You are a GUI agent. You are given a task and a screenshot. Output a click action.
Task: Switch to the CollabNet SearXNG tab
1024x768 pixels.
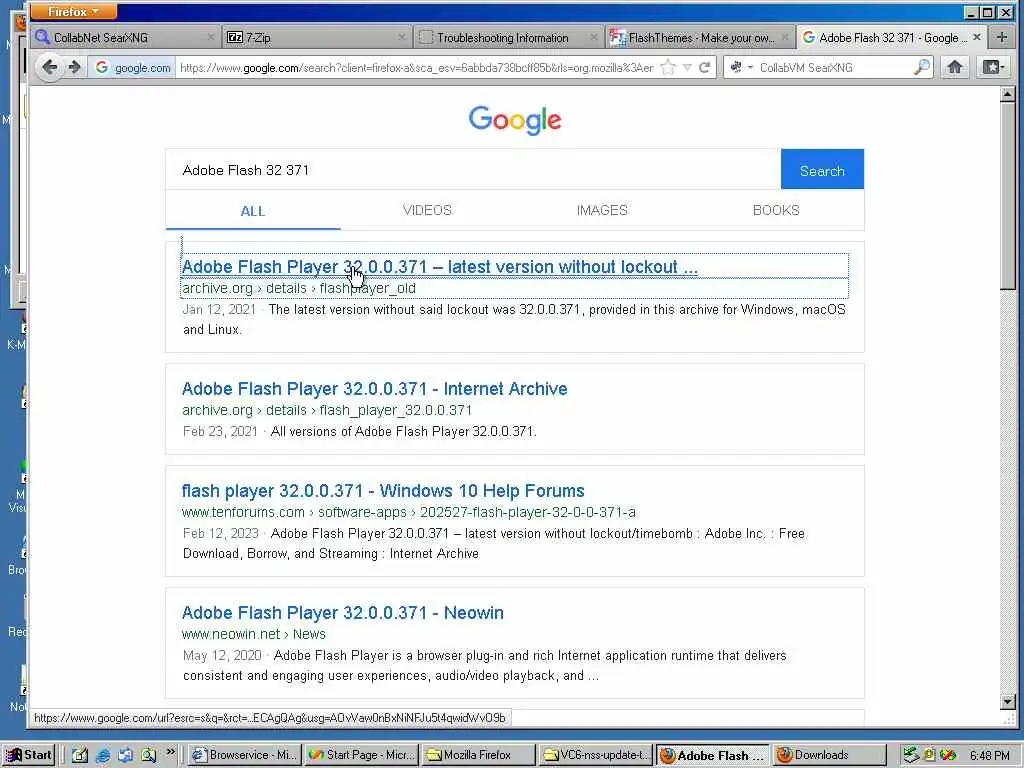click(125, 37)
